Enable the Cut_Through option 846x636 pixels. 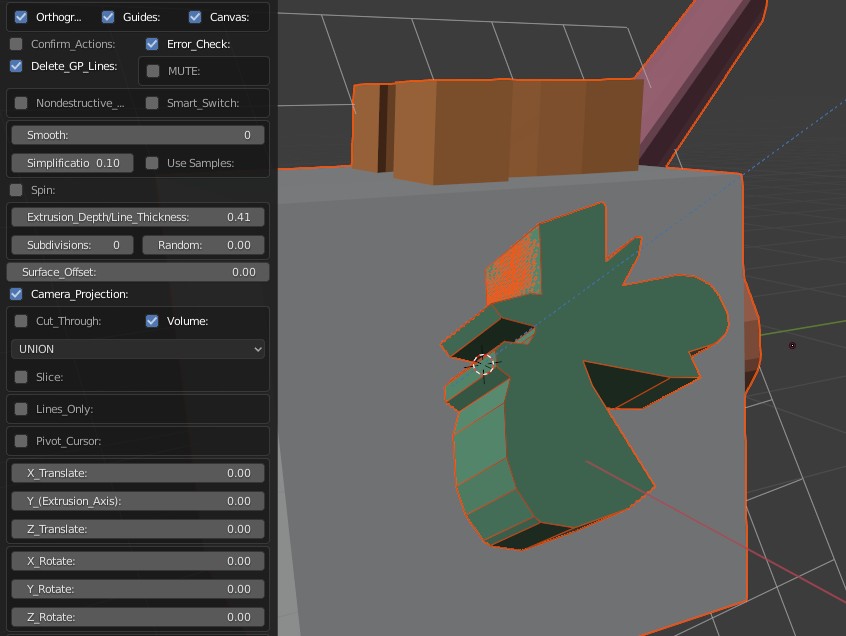click(21, 321)
